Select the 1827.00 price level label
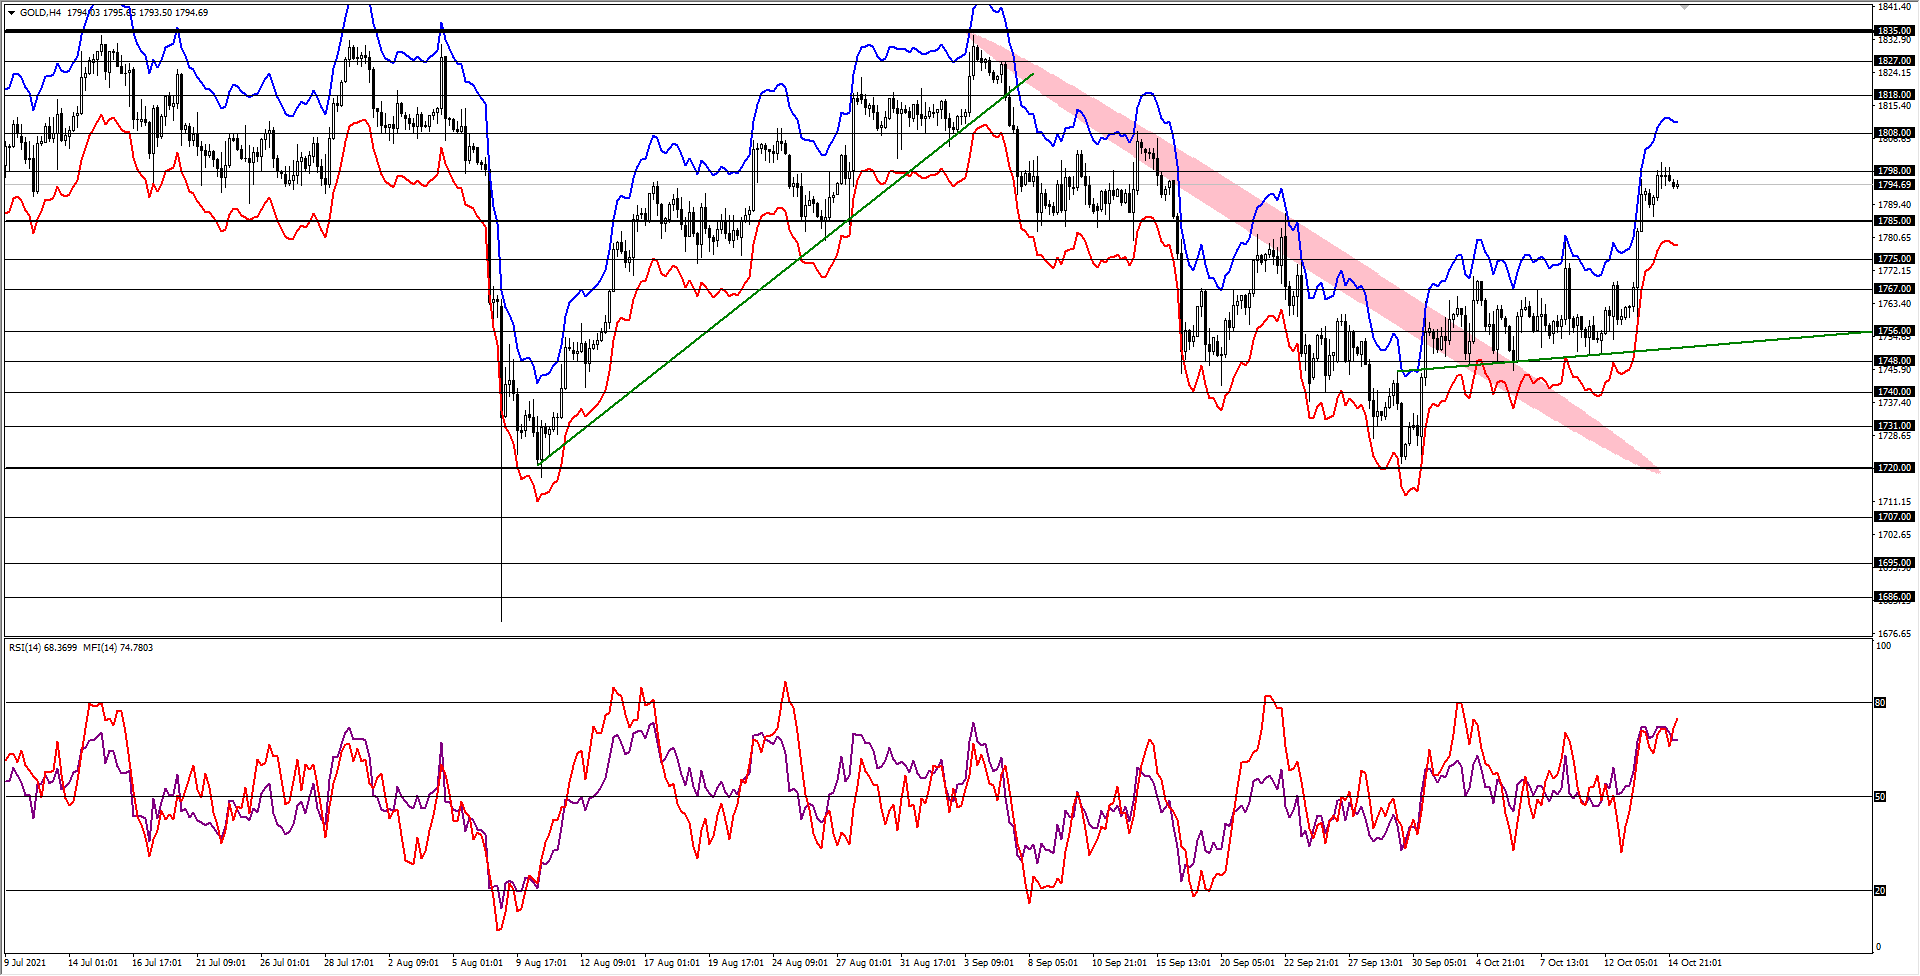The image size is (1920, 976). tap(1894, 61)
